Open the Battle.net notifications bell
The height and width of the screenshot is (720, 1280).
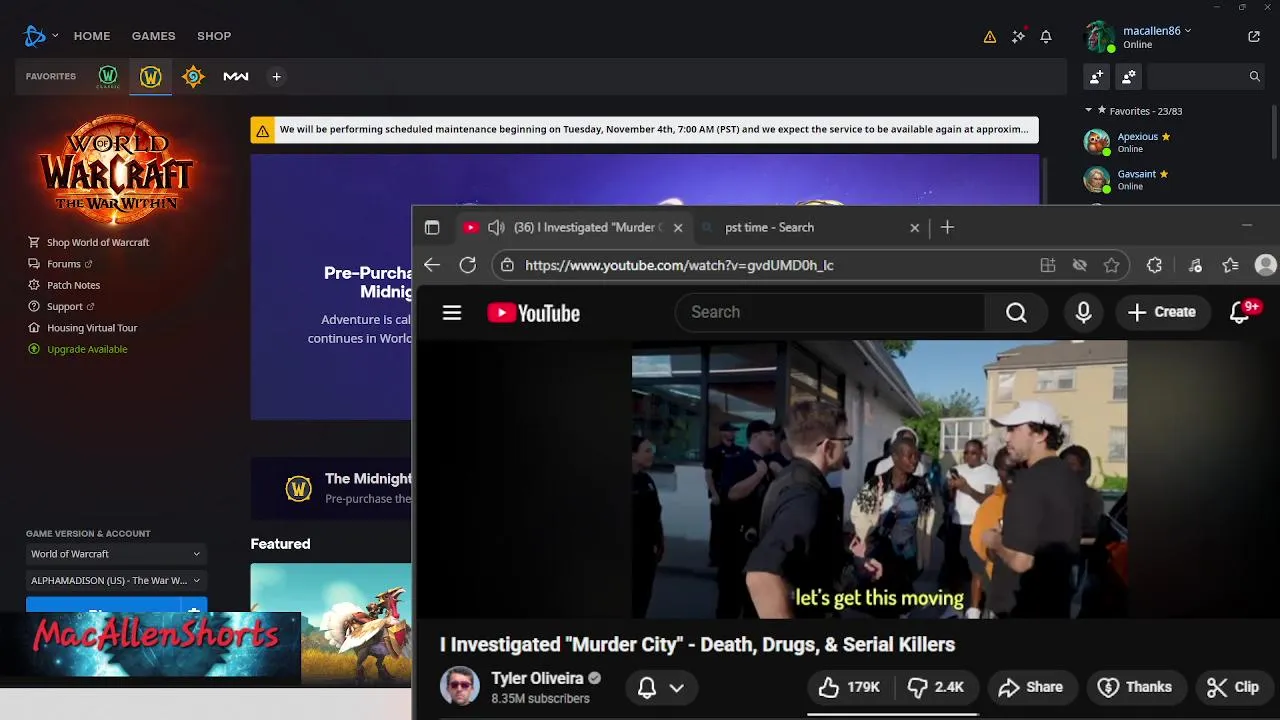(1046, 37)
